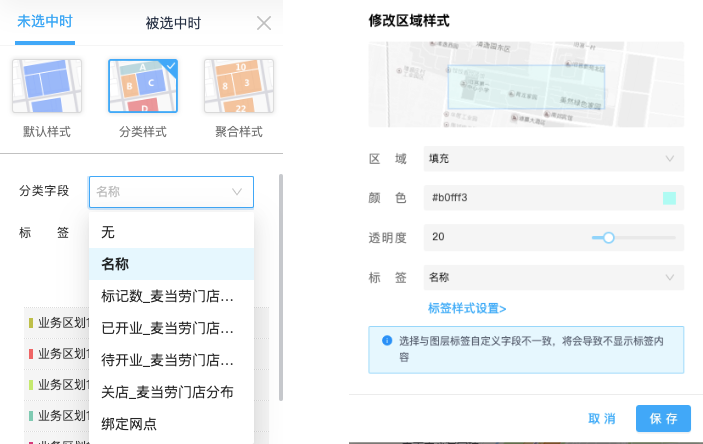
Task: Choose 绑定网点 option in the list
Action: 171,424
